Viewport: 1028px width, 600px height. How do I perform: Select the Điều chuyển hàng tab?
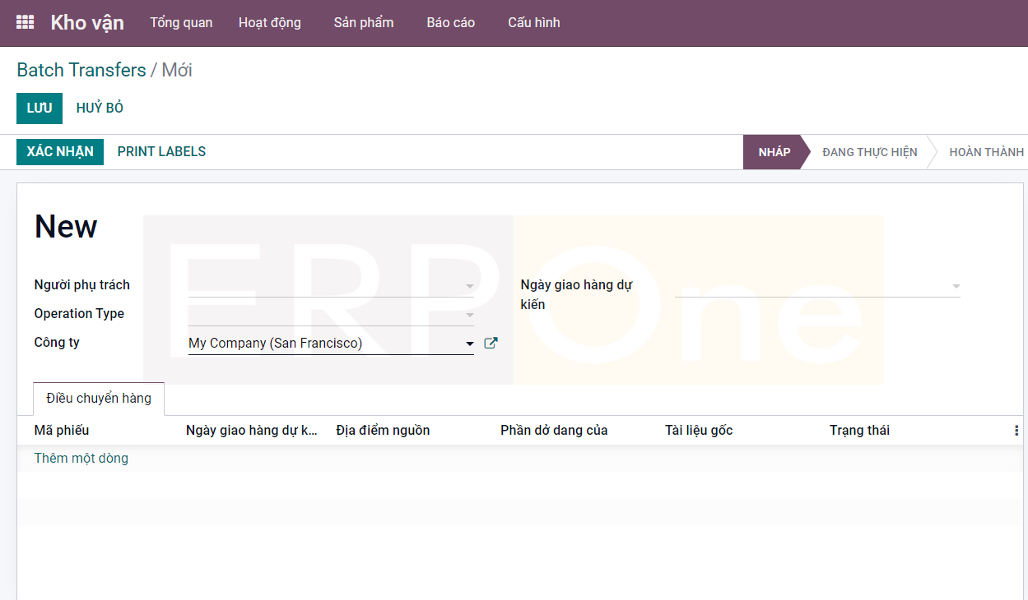tap(98, 398)
